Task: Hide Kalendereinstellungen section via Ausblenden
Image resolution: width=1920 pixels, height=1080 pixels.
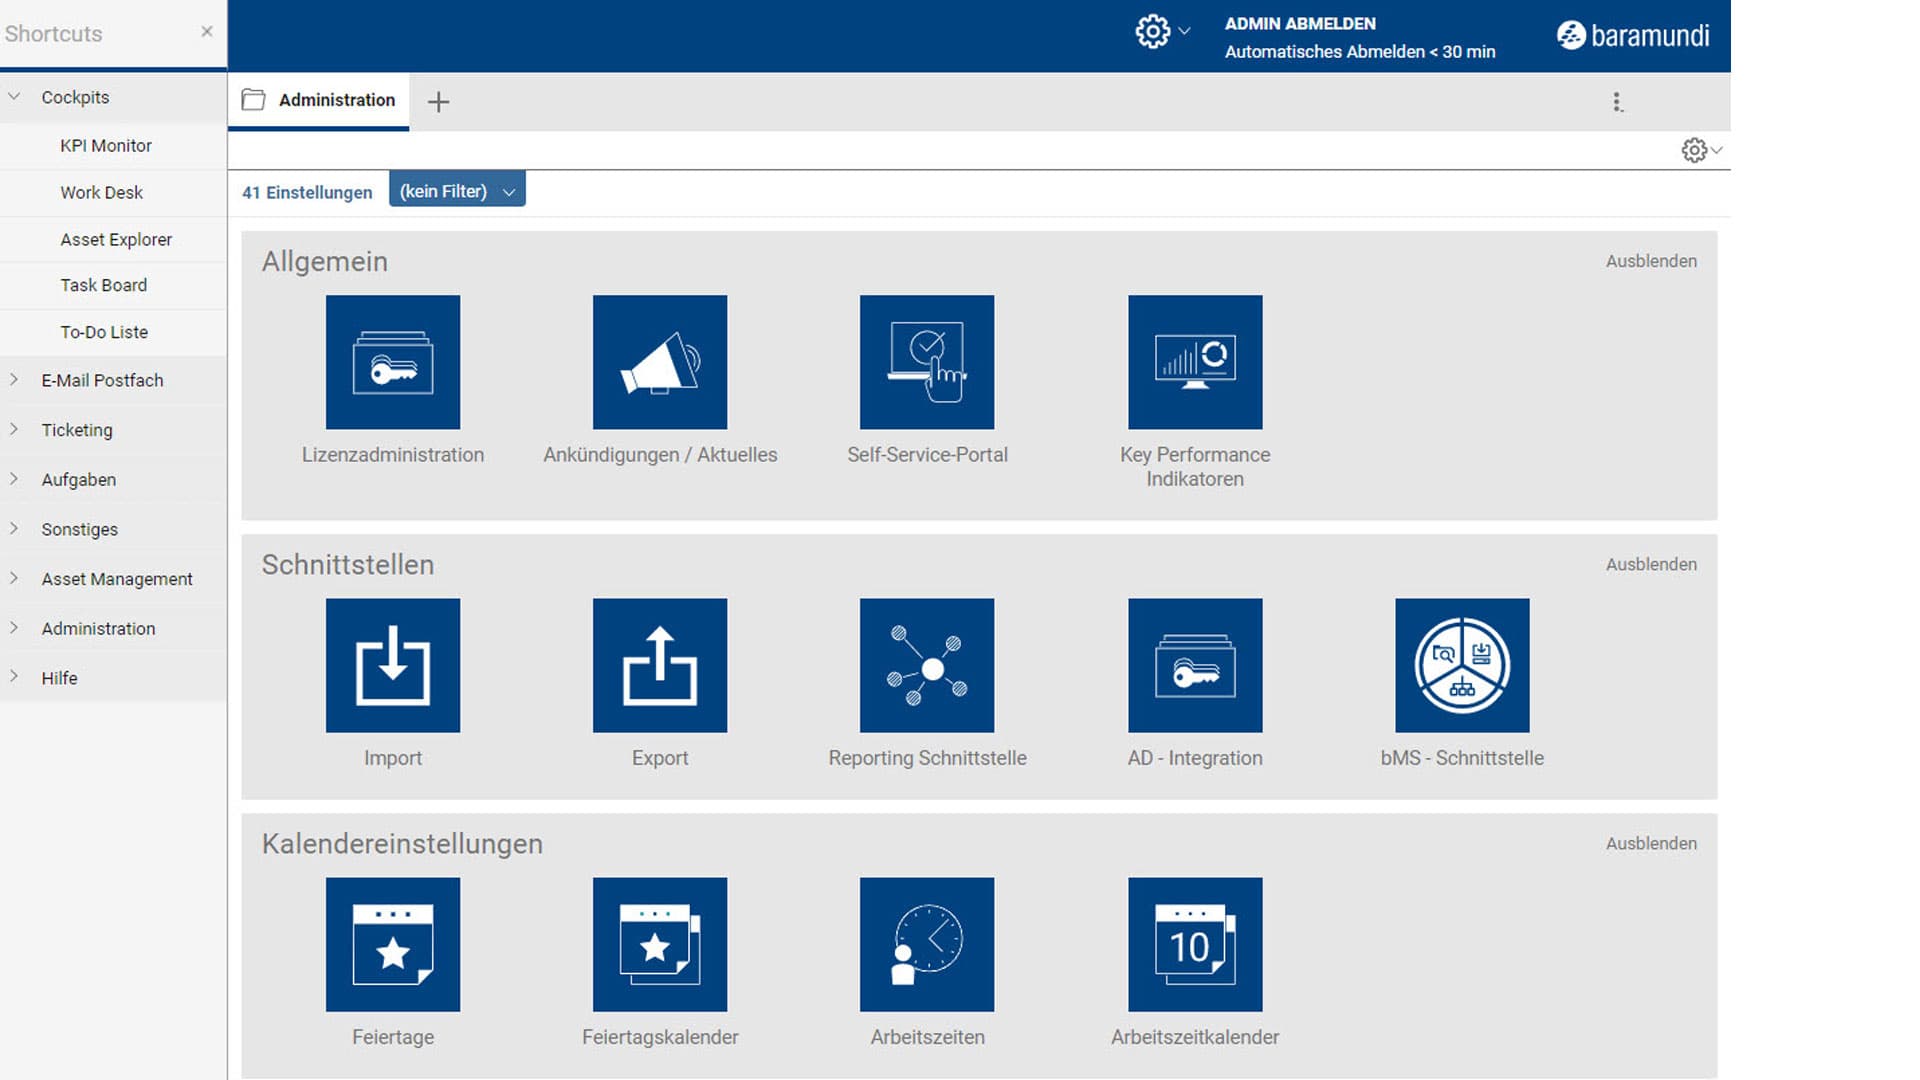Action: [1651, 843]
